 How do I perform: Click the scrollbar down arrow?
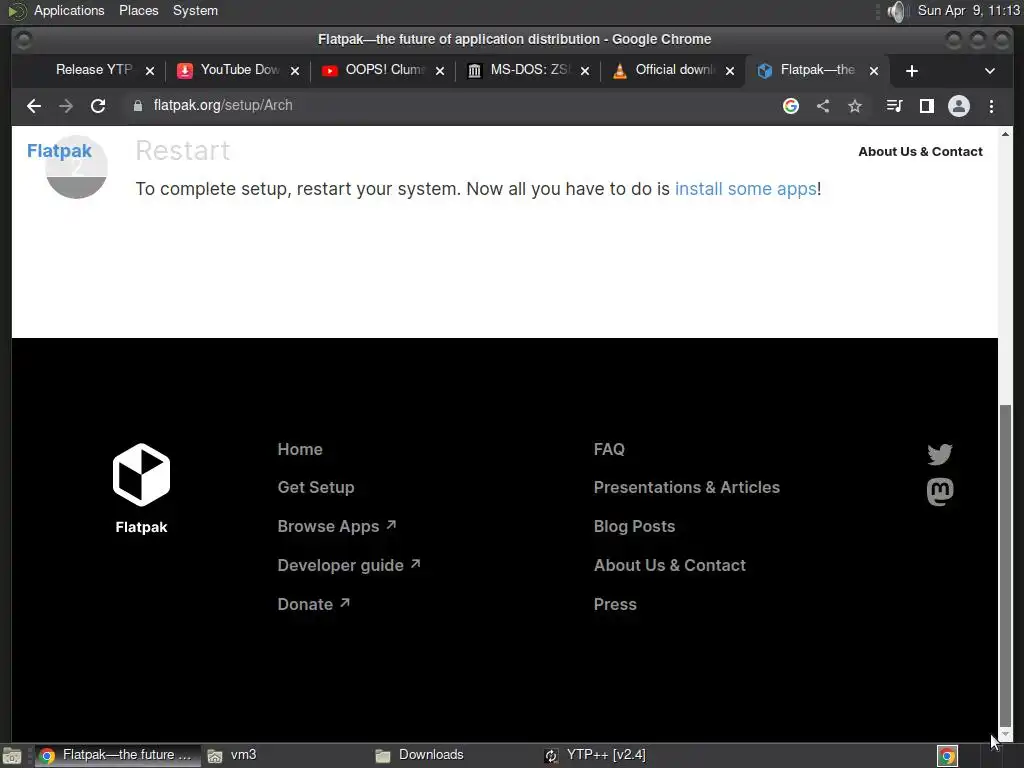click(1006, 735)
